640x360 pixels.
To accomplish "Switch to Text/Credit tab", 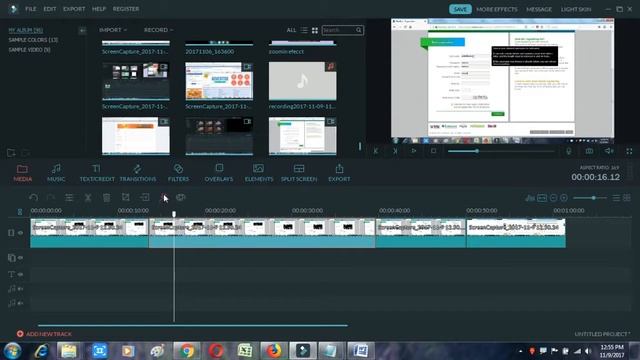I will coord(97,173).
